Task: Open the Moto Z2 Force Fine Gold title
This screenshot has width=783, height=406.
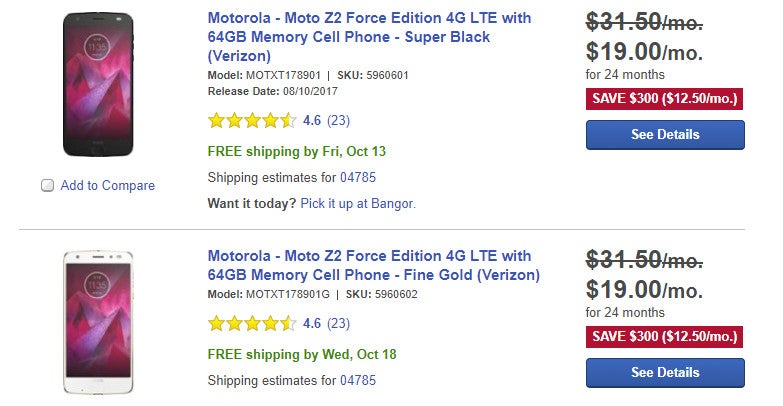Action: point(373,265)
